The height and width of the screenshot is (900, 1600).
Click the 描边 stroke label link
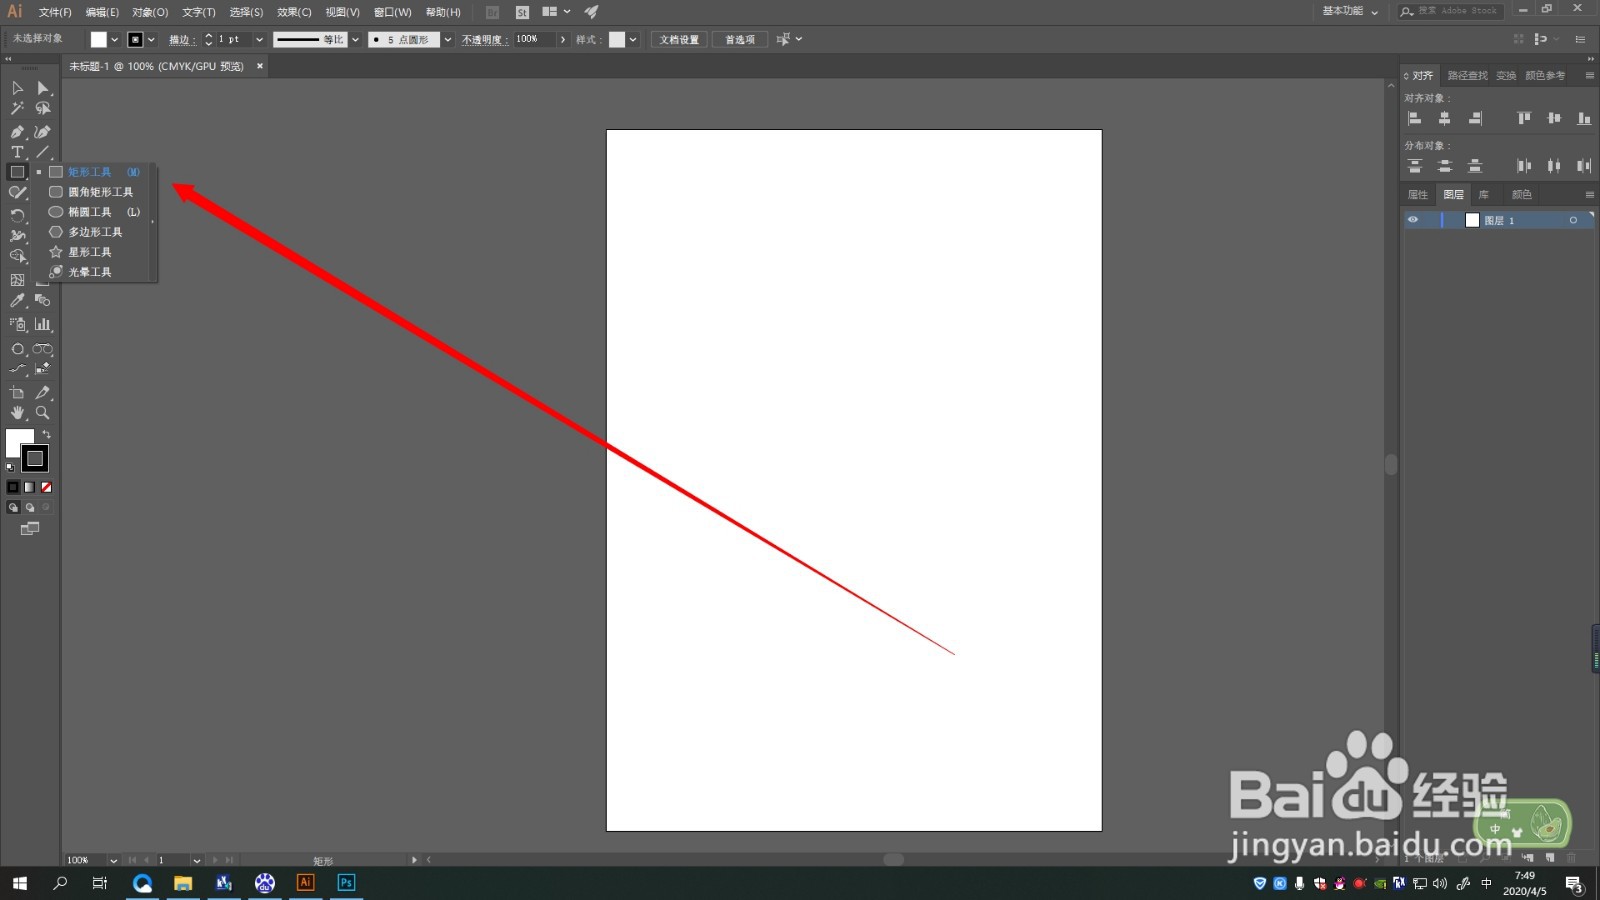[180, 40]
